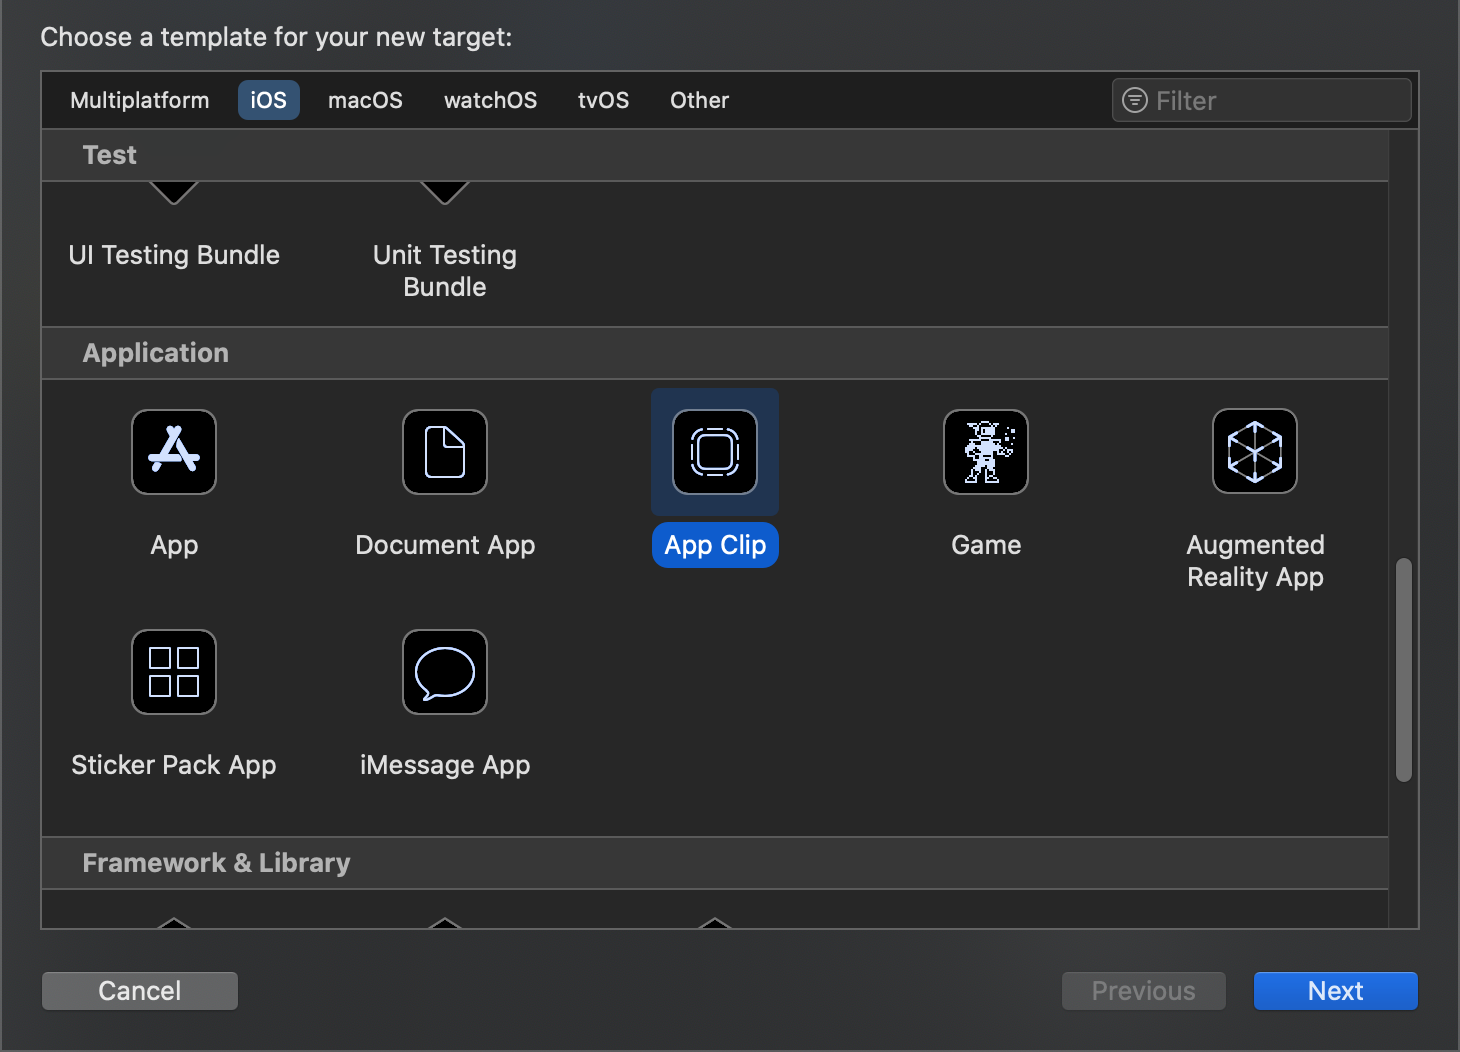The image size is (1460, 1052).
Task: Click the Next button
Action: 1336,991
